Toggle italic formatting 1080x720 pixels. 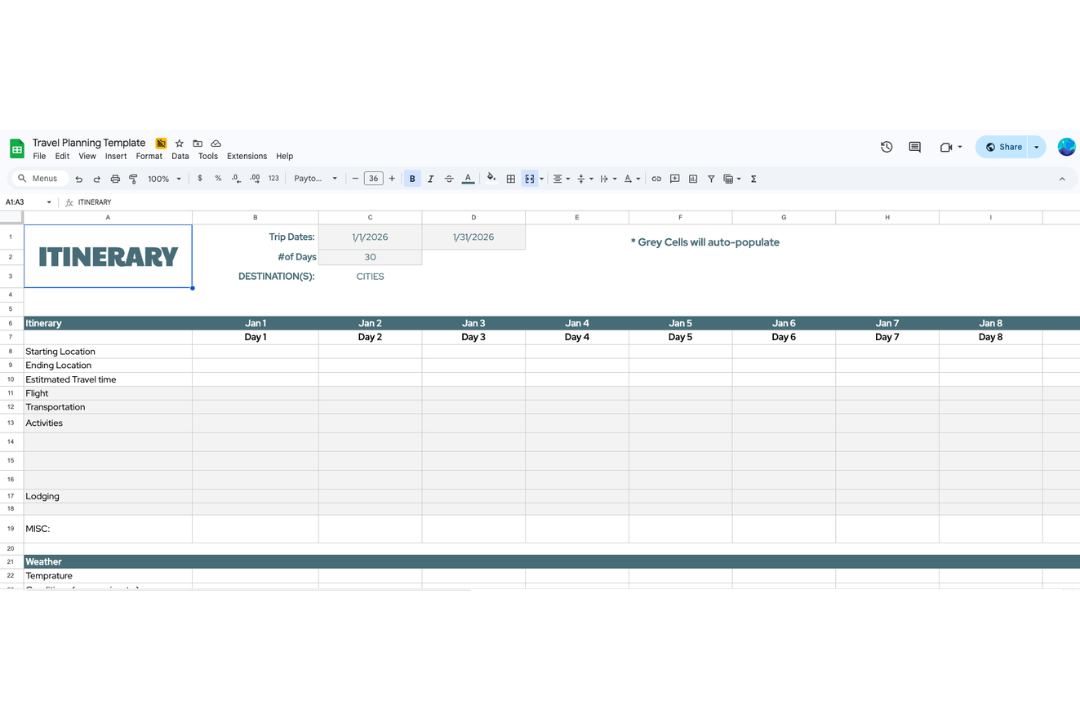point(430,179)
